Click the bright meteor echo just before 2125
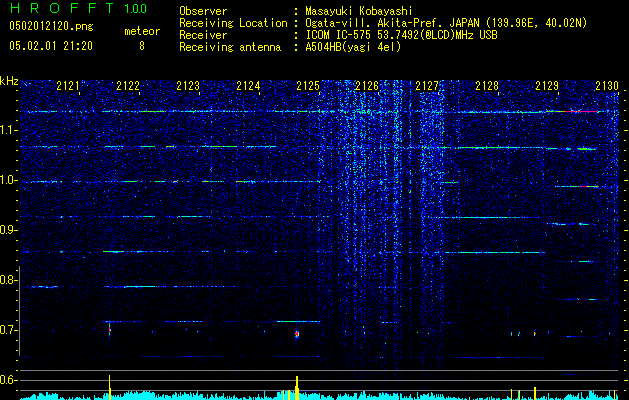 [297, 334]
